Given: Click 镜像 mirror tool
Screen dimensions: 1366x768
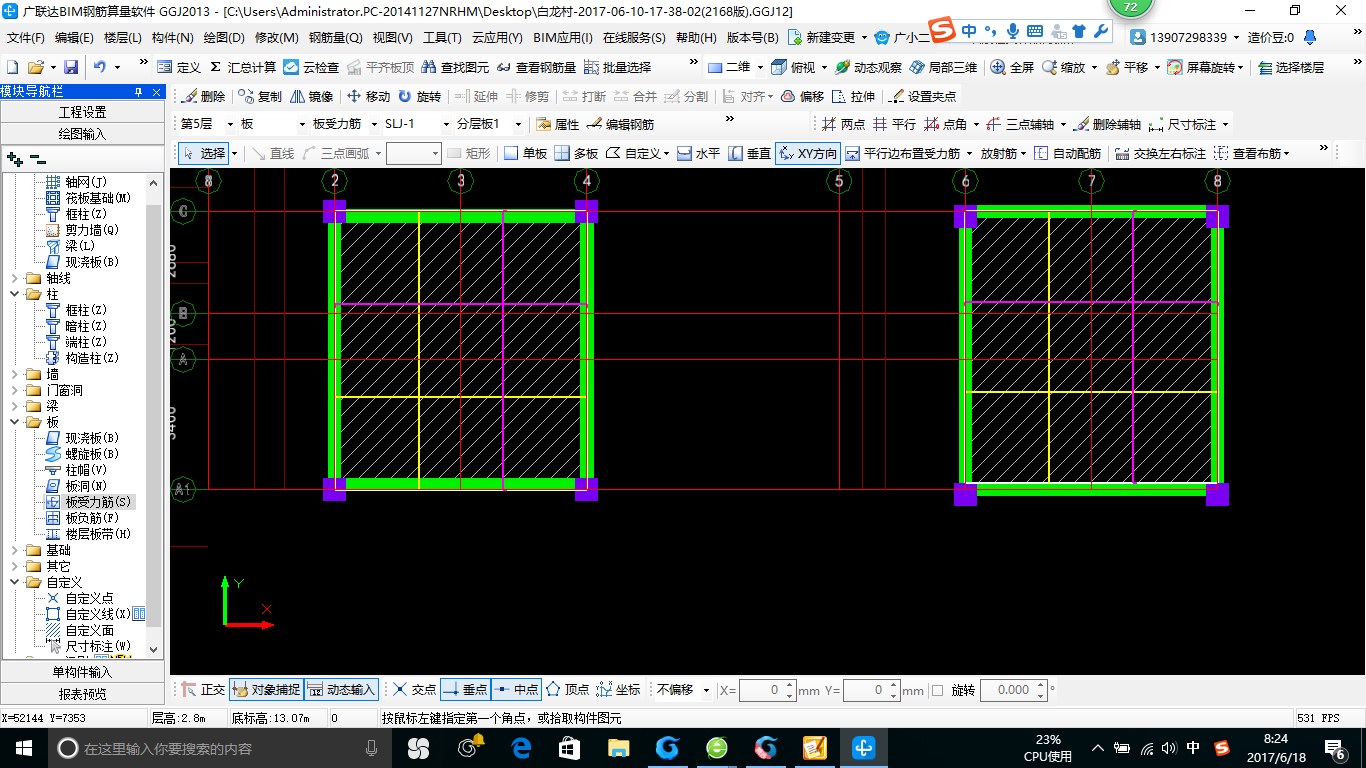Looking at the screenshot, I should coord(311,97).
